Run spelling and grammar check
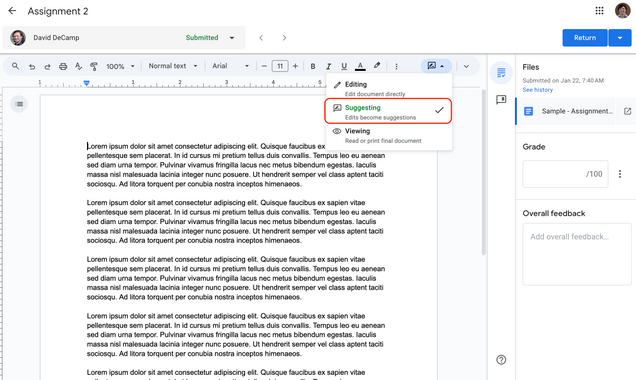This screenshot has height=380, width=636. pyautogui.click(x=78, y=66)
